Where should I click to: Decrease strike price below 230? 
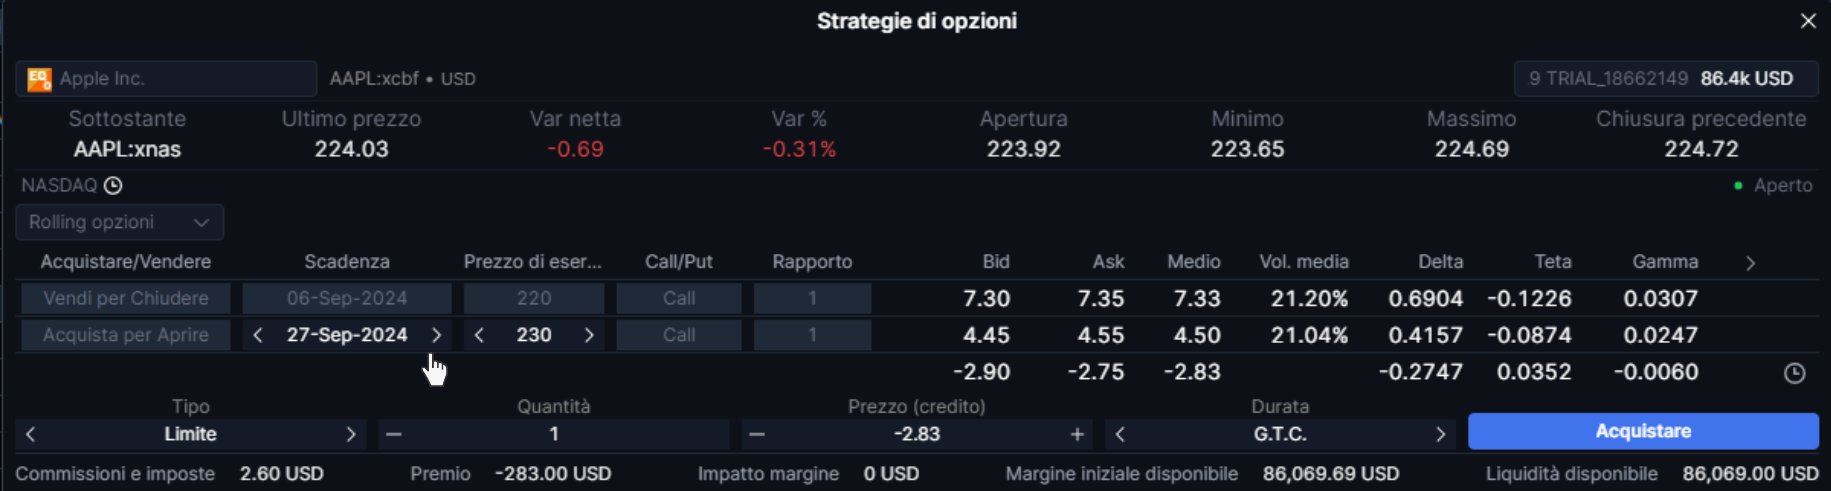(479, 335)
